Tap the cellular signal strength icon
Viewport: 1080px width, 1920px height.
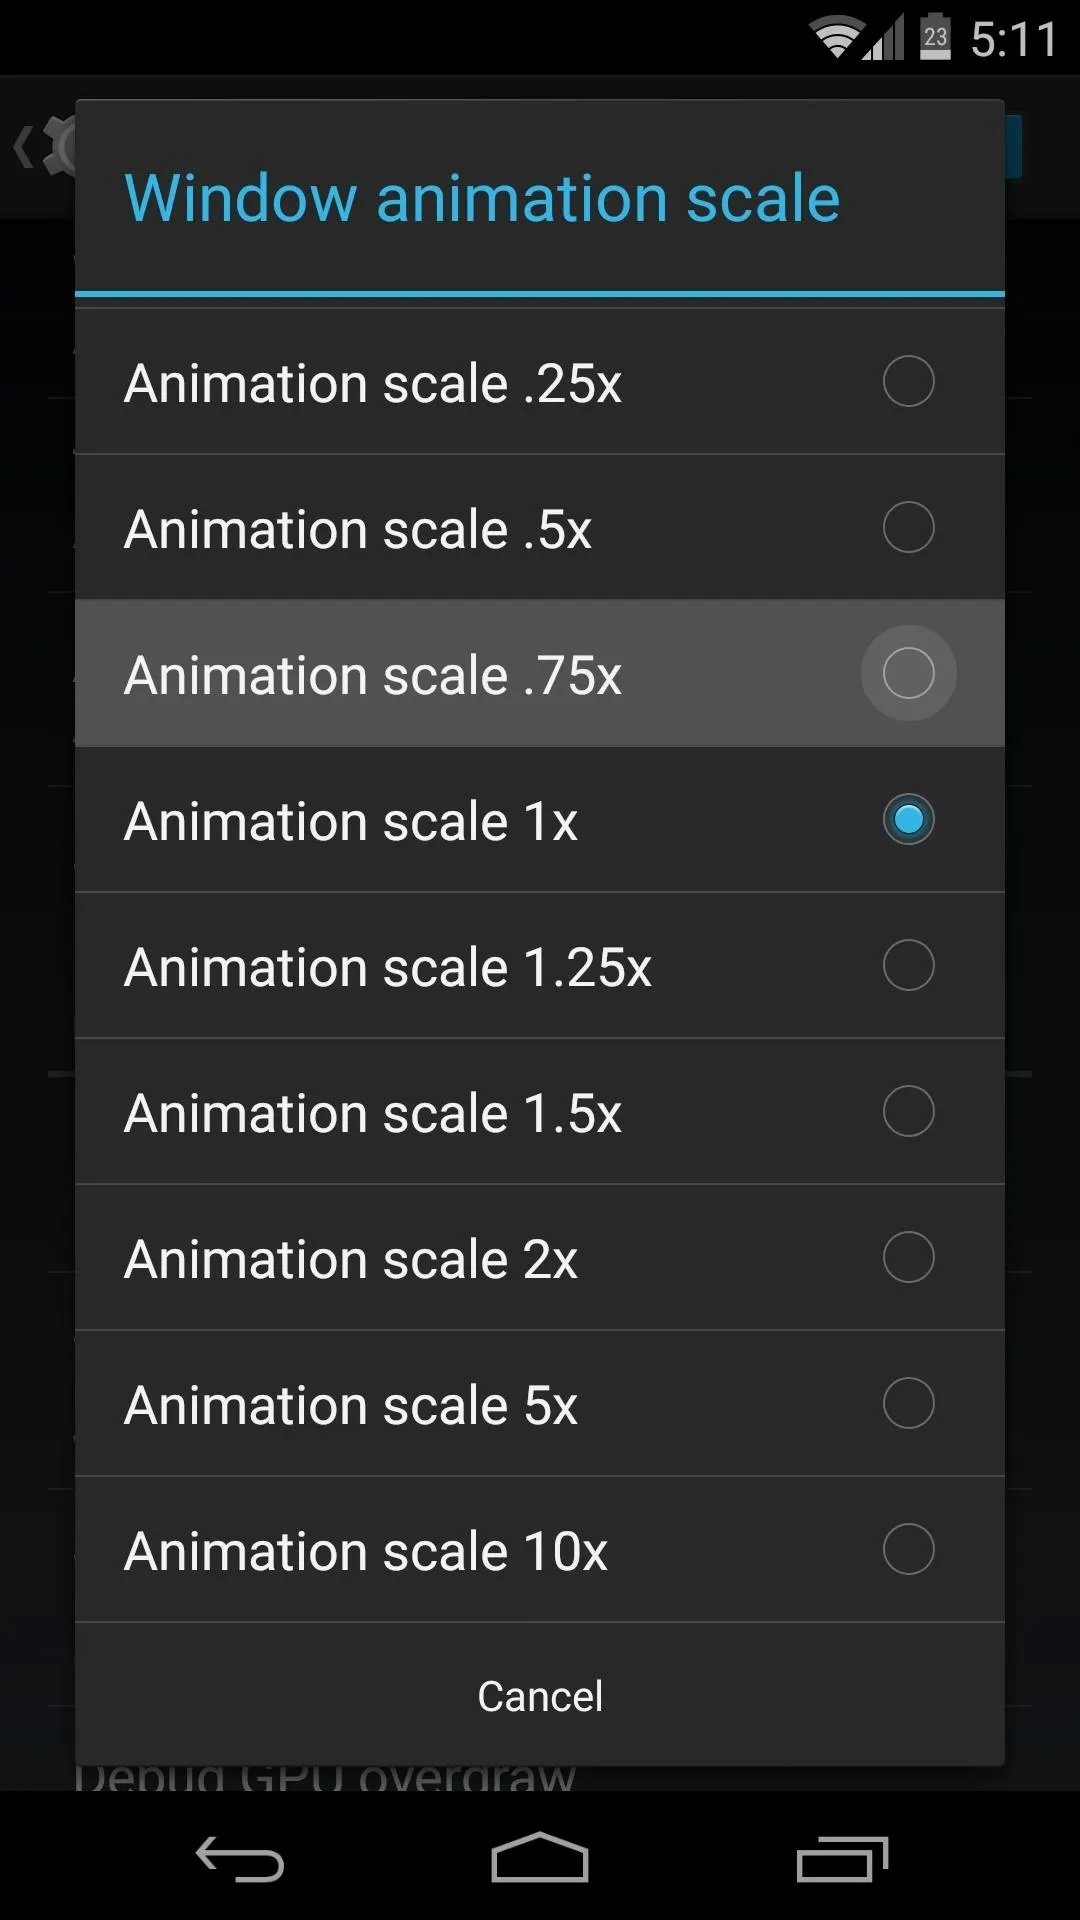click(884, 38)
